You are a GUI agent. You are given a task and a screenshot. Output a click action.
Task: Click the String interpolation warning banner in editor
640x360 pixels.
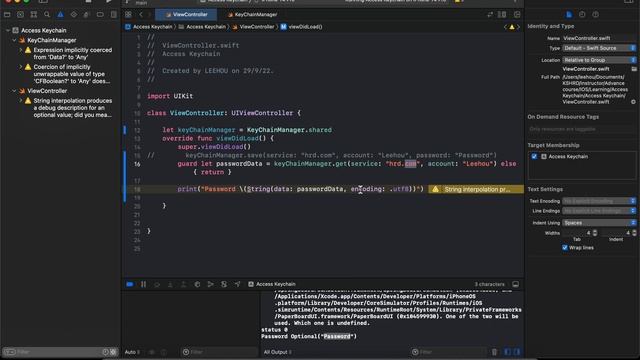[x=476, y=189]
